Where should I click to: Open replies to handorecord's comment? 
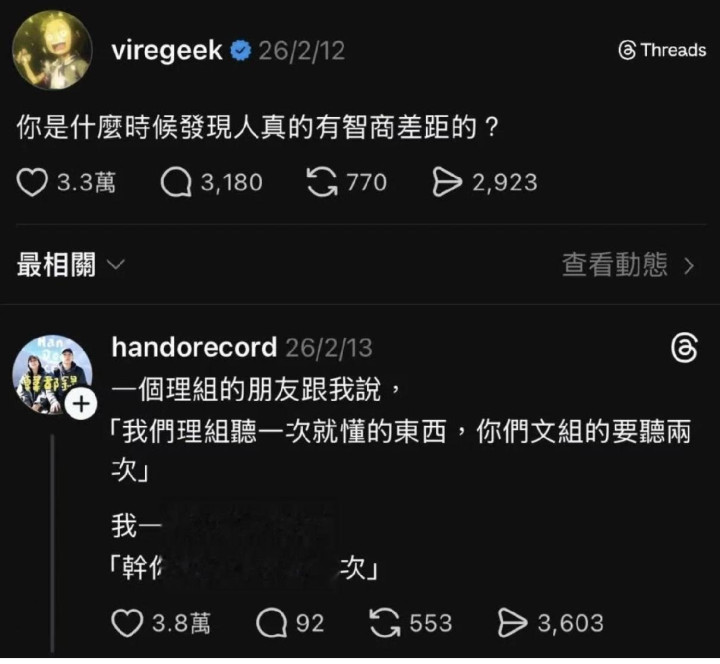271,623
